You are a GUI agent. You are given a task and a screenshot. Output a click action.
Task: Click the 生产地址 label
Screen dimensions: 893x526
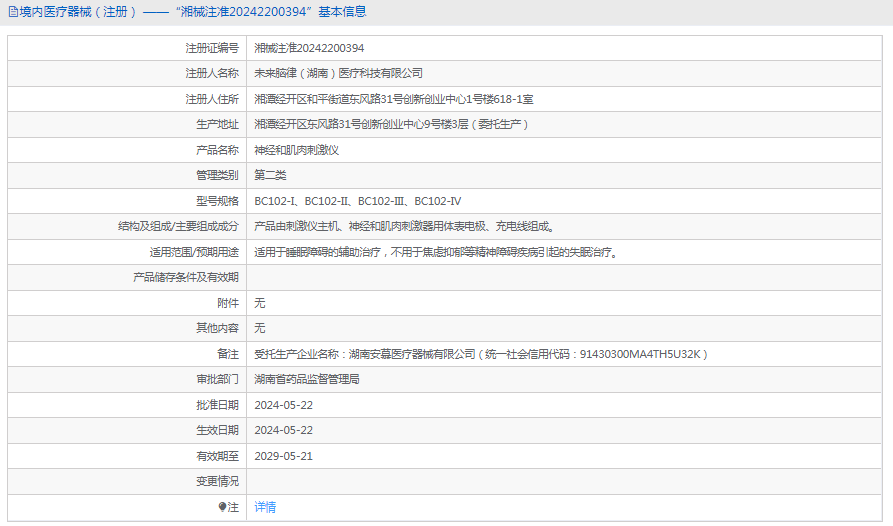(218, 124)
